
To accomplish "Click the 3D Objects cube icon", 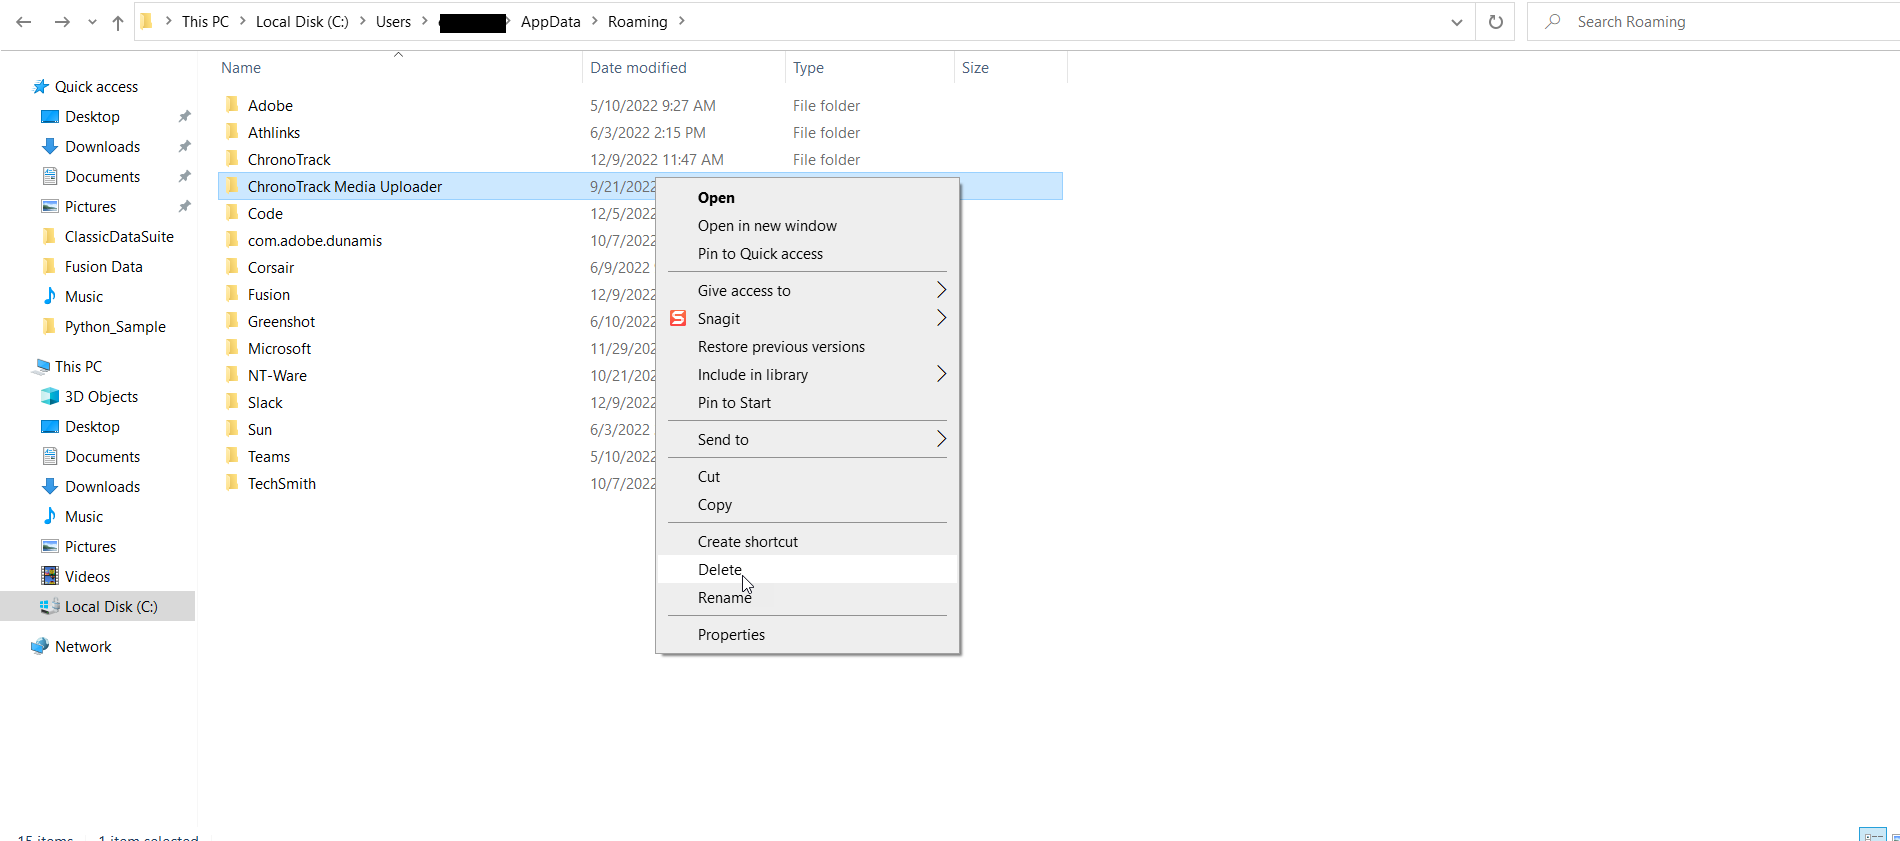I will click(50, 396).
